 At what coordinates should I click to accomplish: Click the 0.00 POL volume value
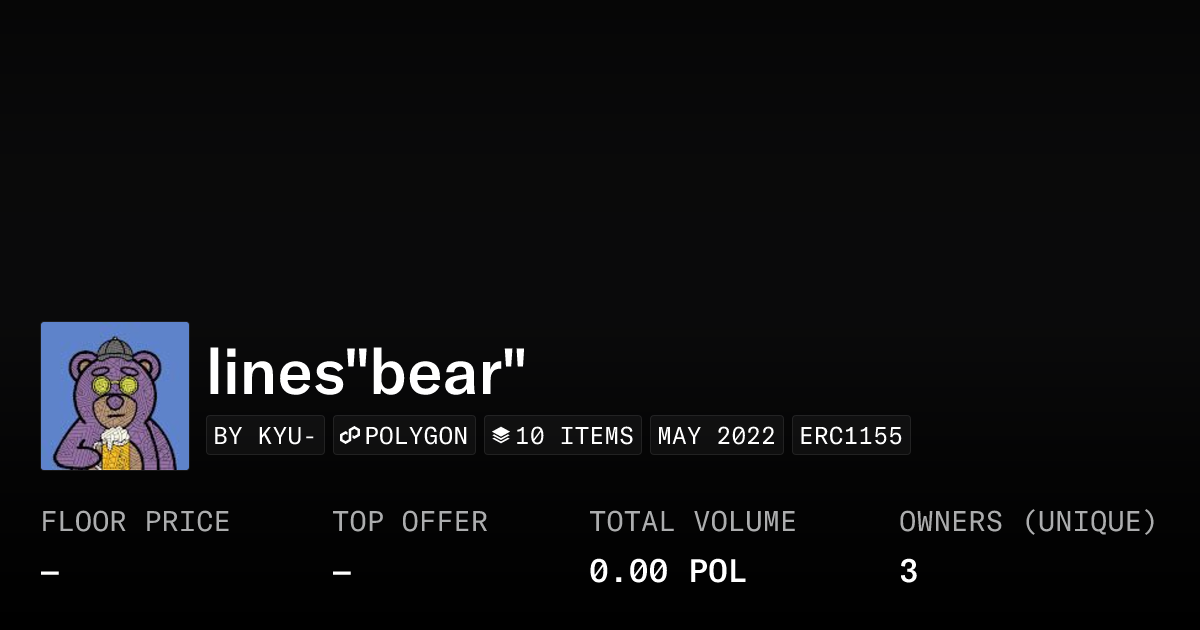pyautogui.click(x=667, y=573)
